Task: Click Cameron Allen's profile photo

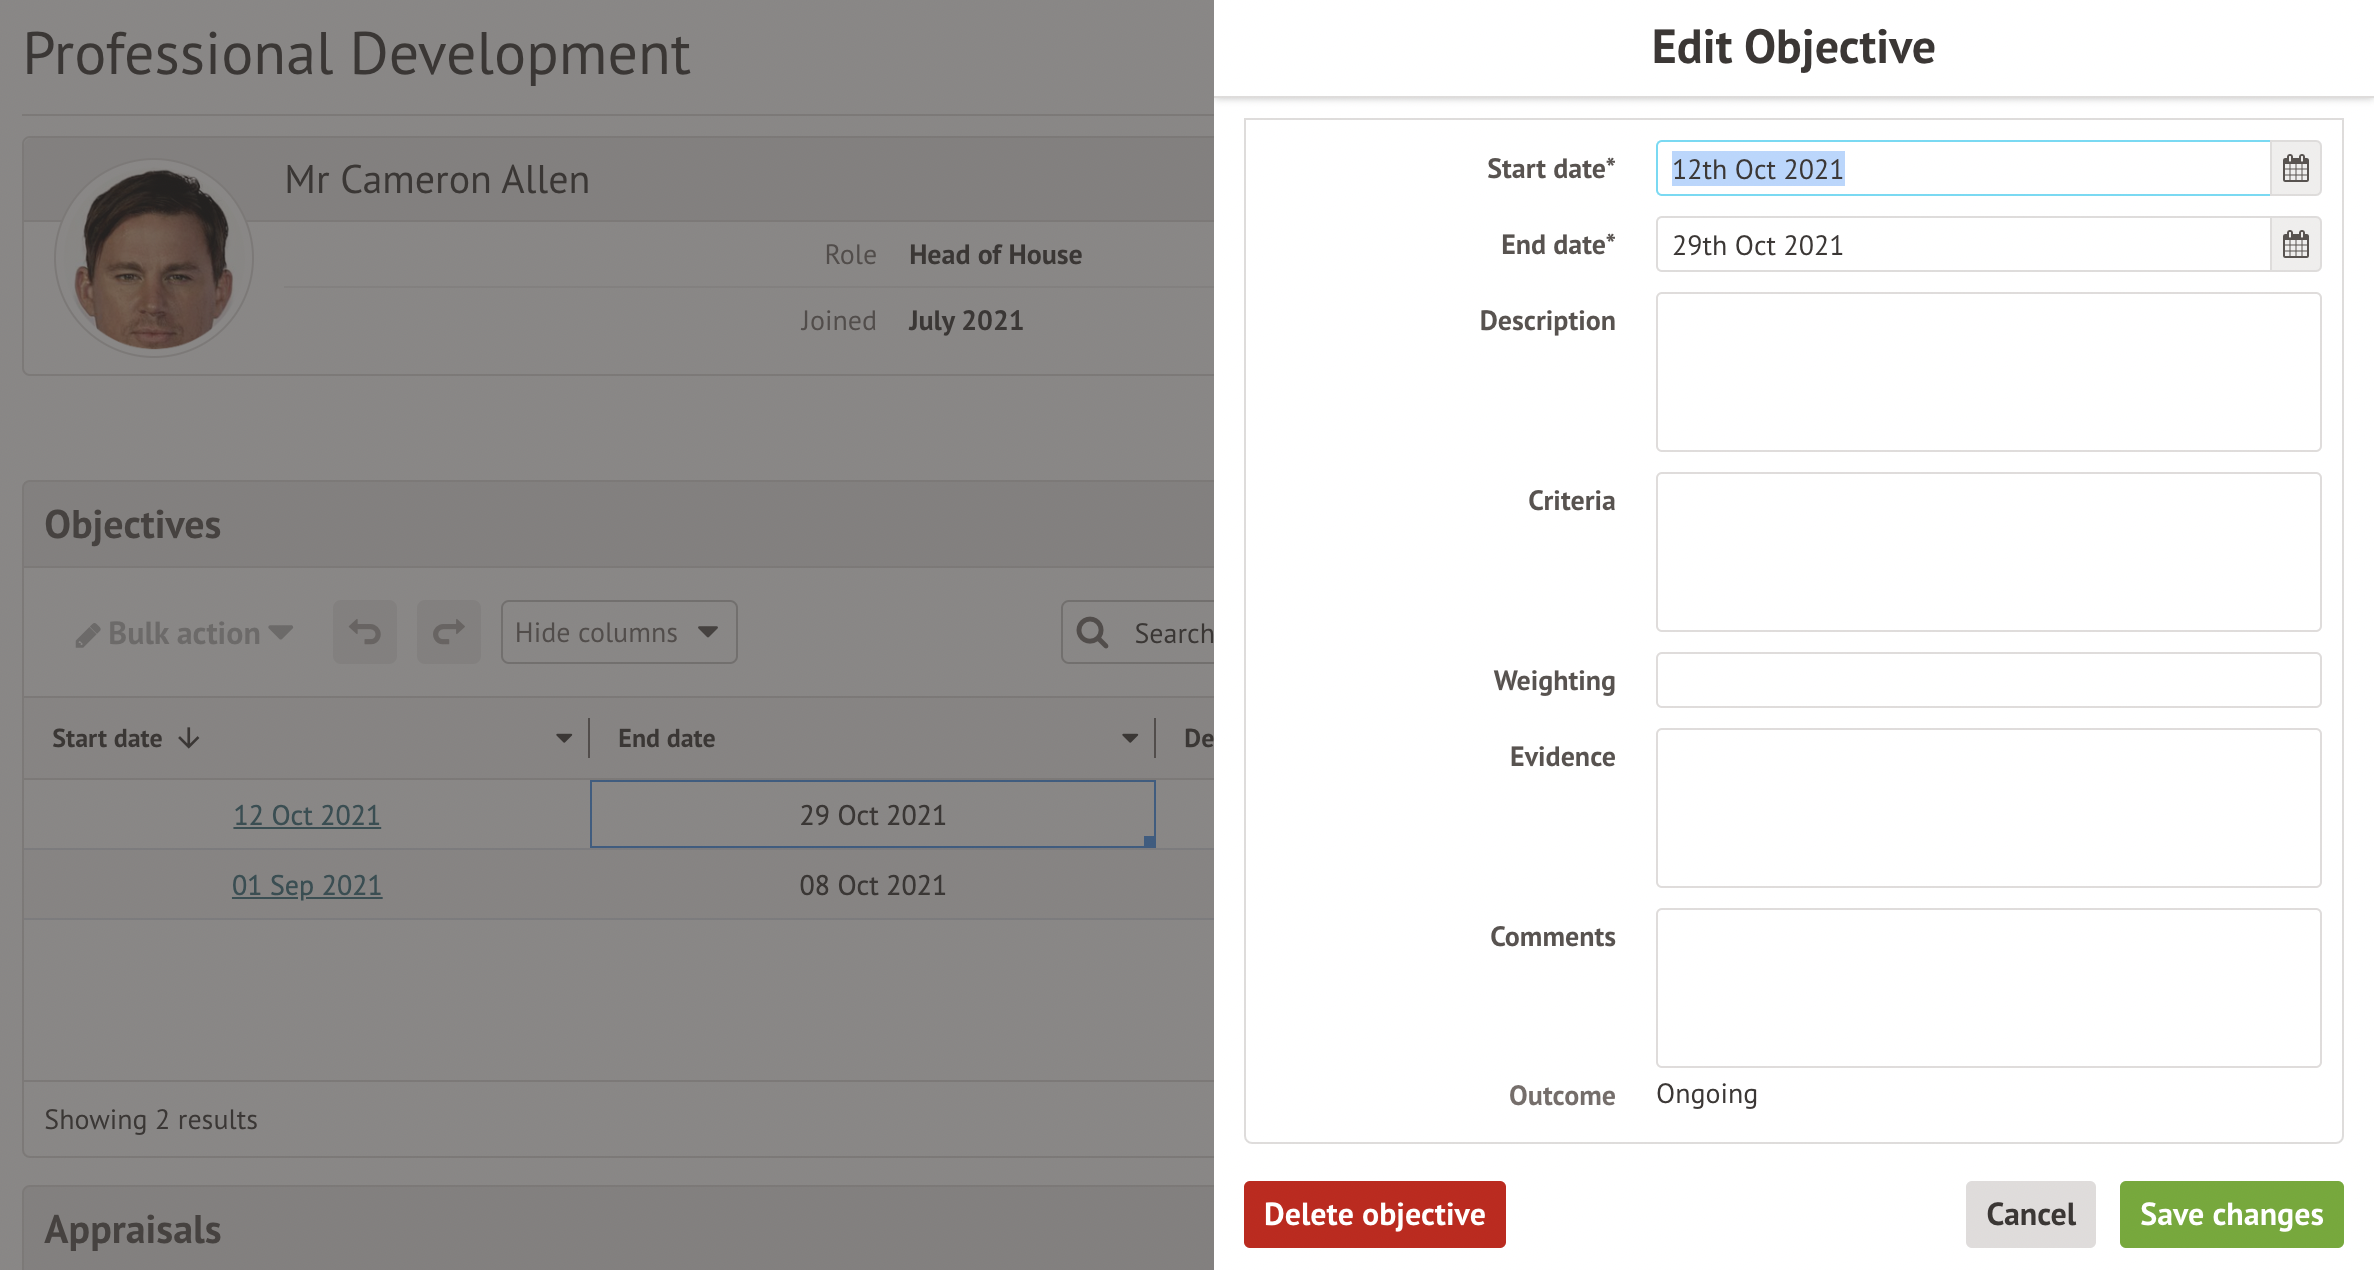Action: [154, 258]
